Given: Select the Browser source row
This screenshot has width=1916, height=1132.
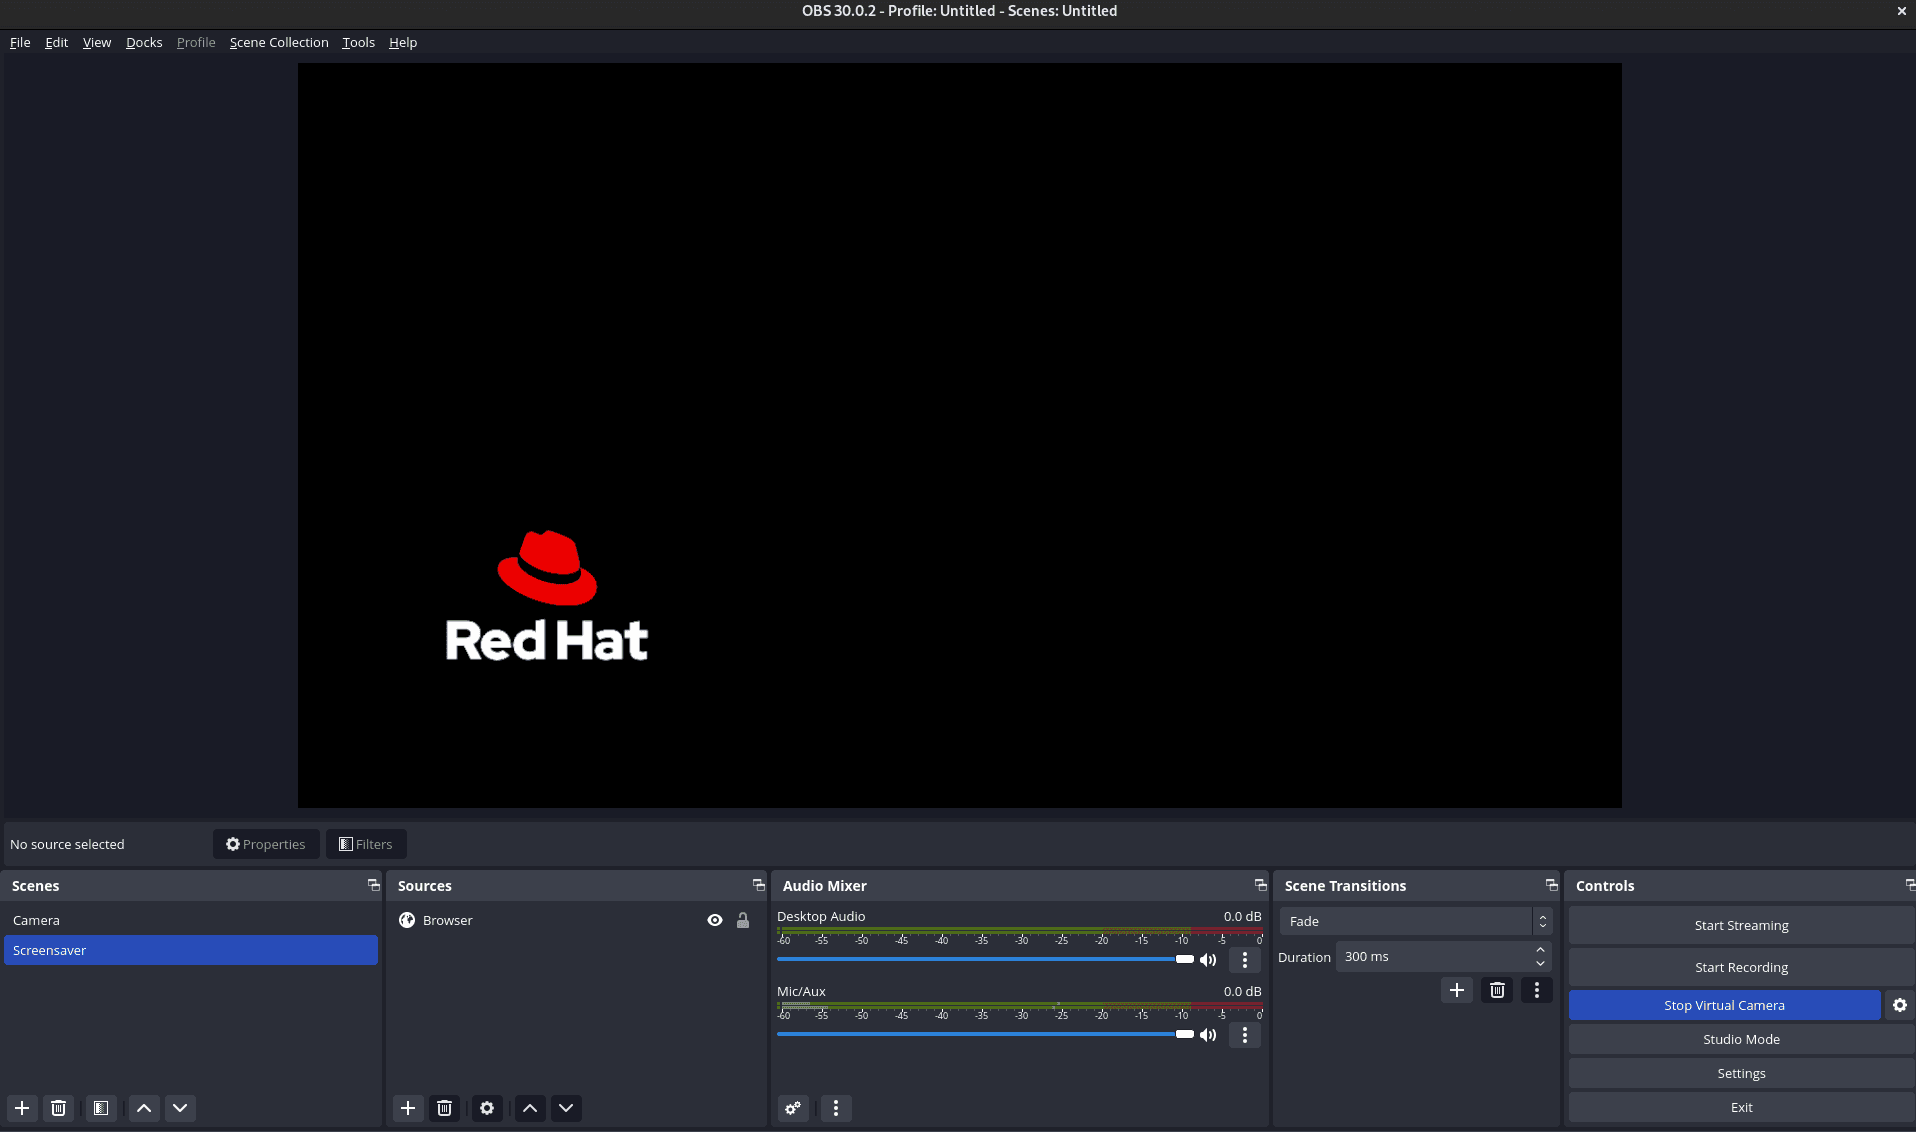Looking at the screenshot, I should [575, 920].
